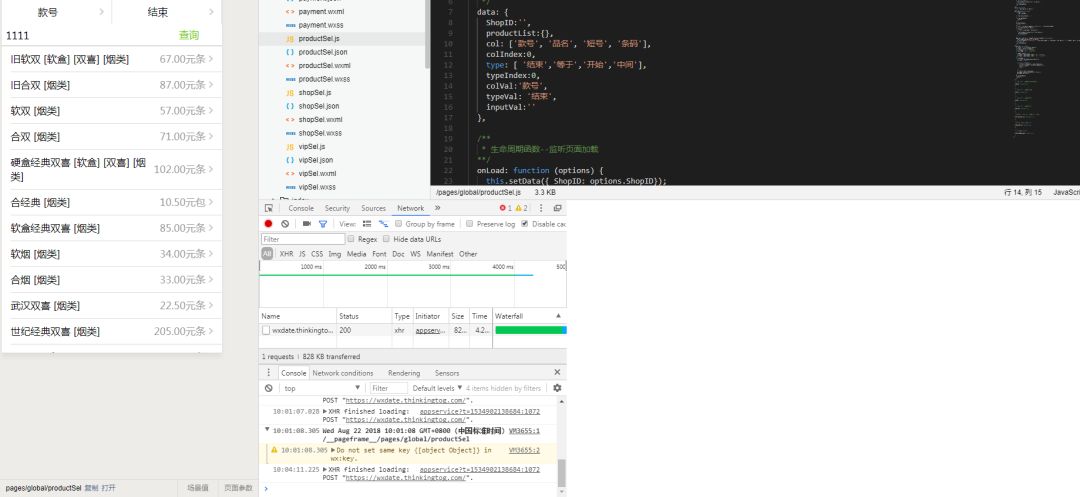Stop recording network log red button

[269, 224]
